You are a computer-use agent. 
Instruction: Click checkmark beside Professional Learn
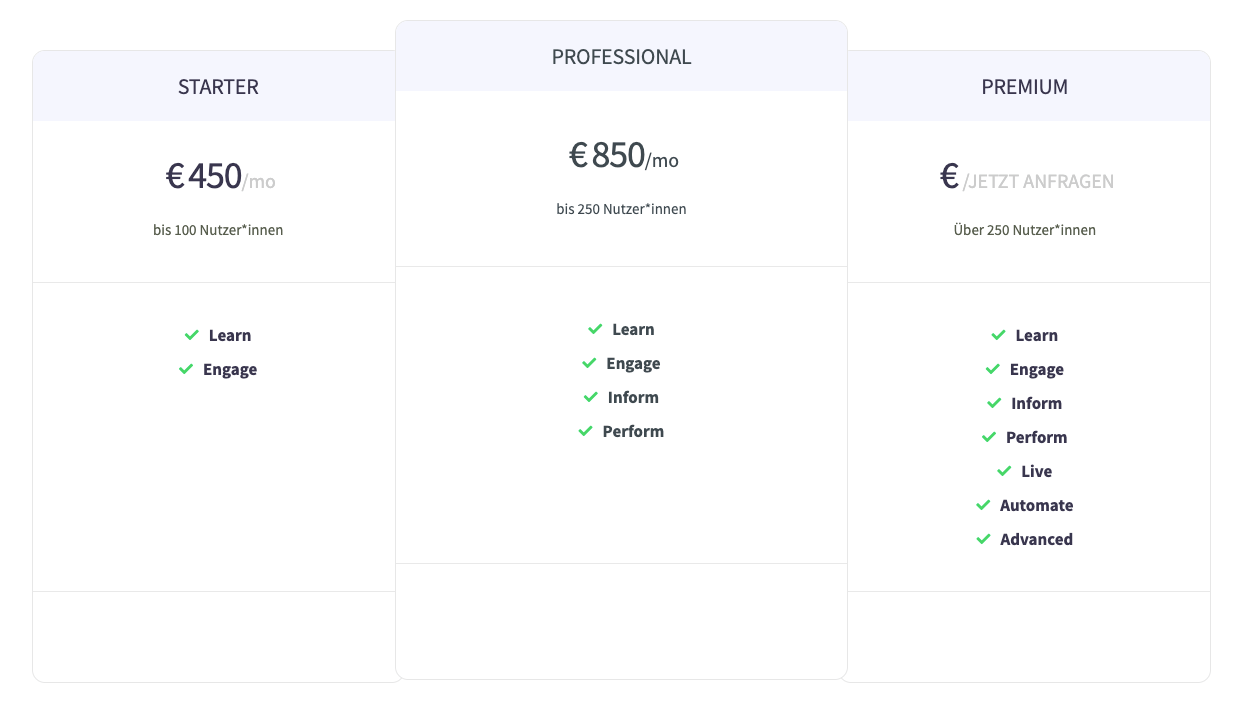[x=594, y=329]
